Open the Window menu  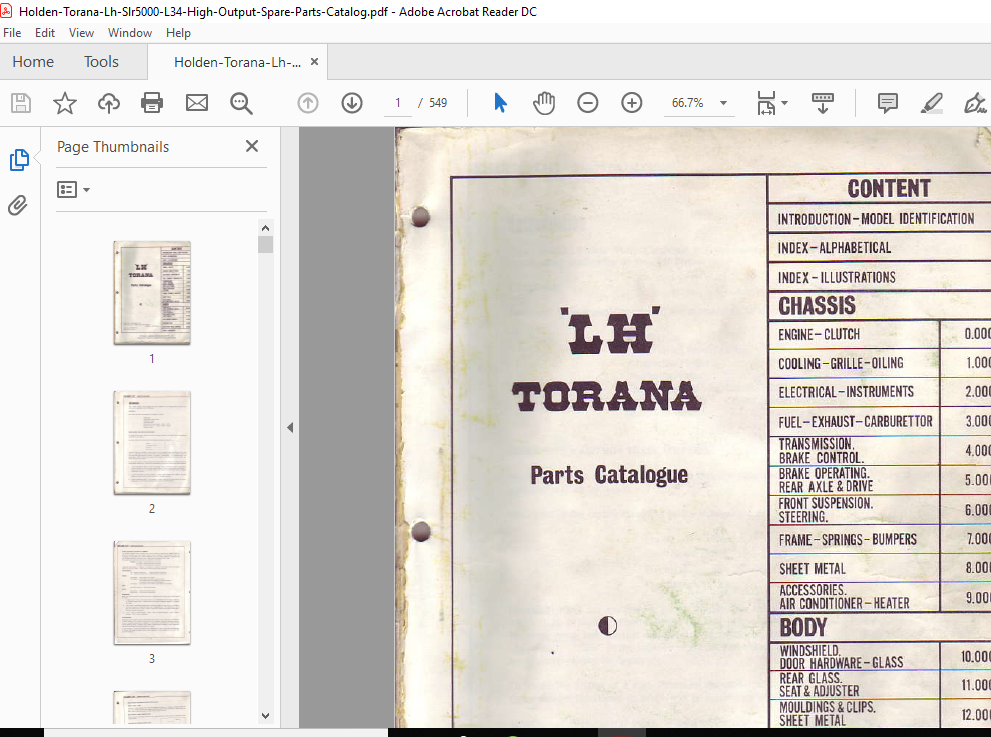(x=130, y=33)
